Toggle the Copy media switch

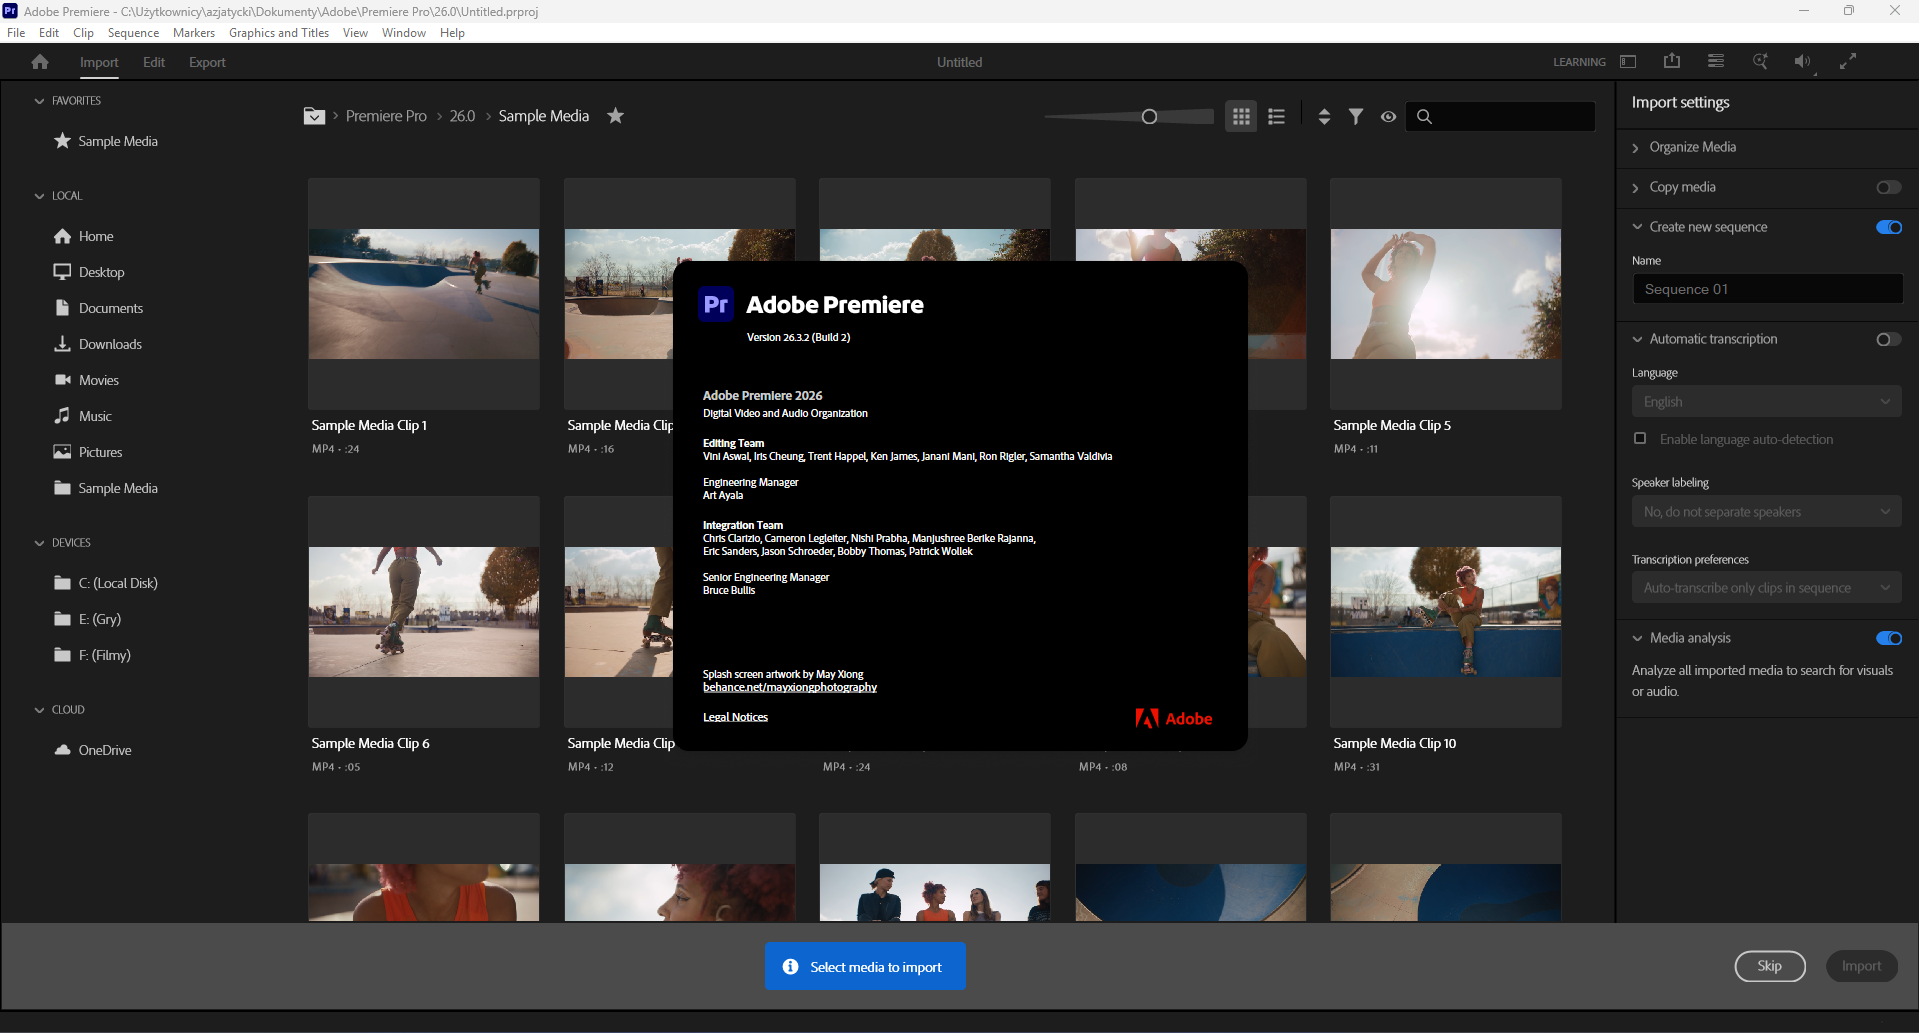1888,187
